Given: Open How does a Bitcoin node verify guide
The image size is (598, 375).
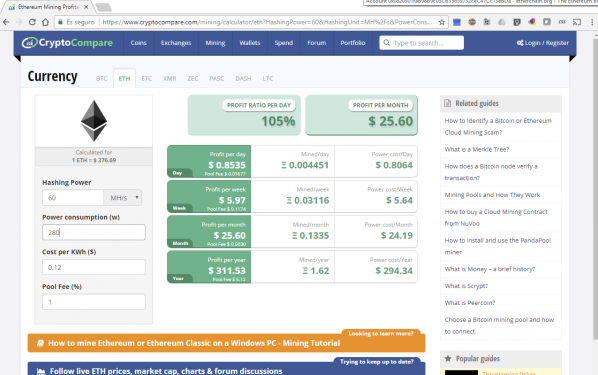Looking at the screenshot, I should tap(491, 172).
